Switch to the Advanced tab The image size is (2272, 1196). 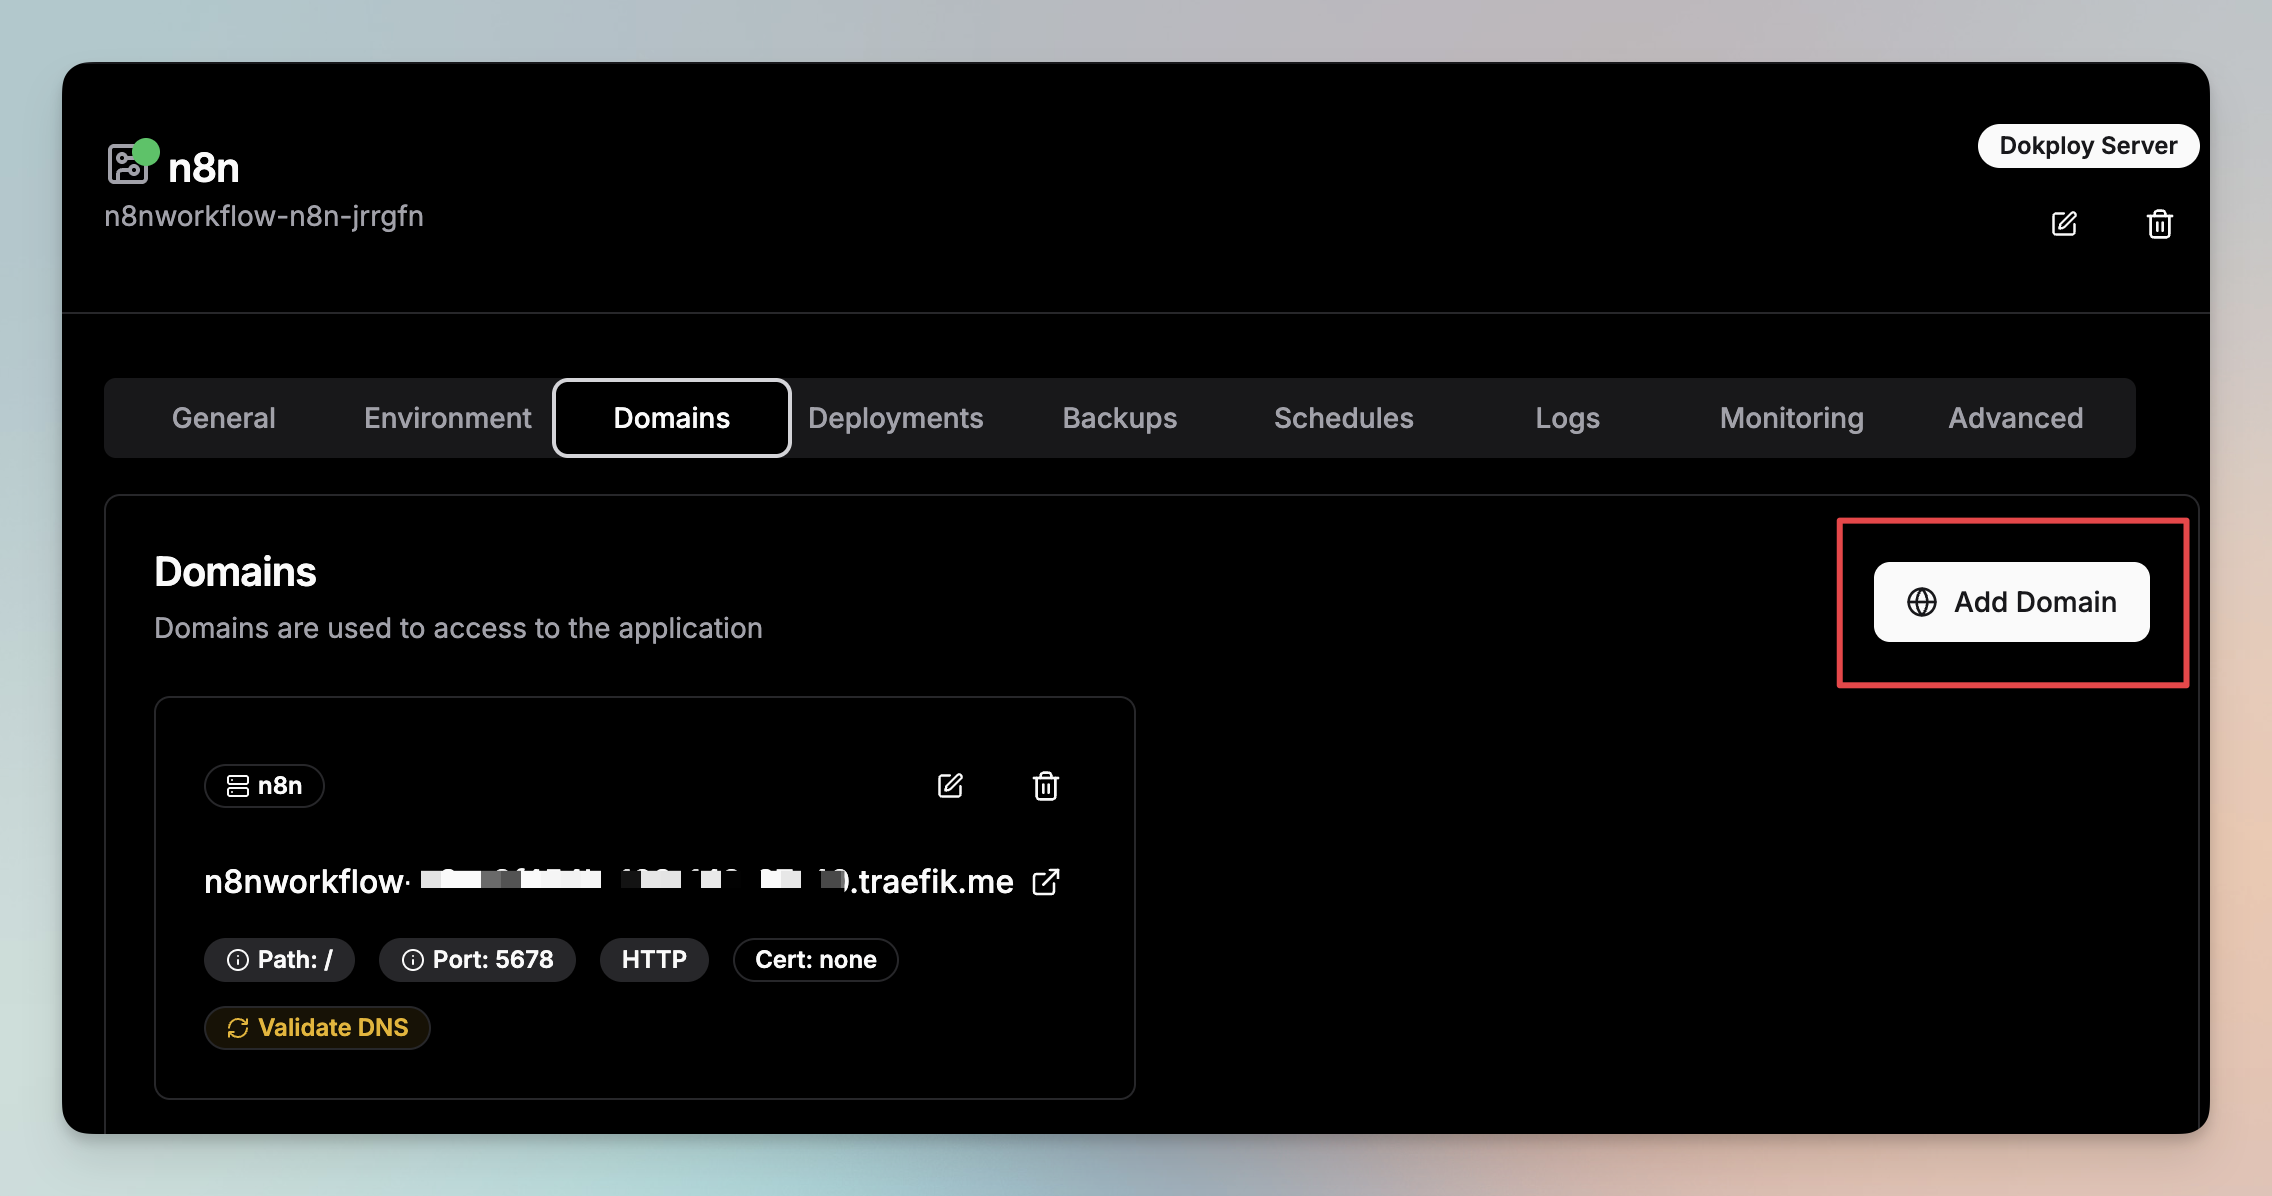click(2016, 418)
